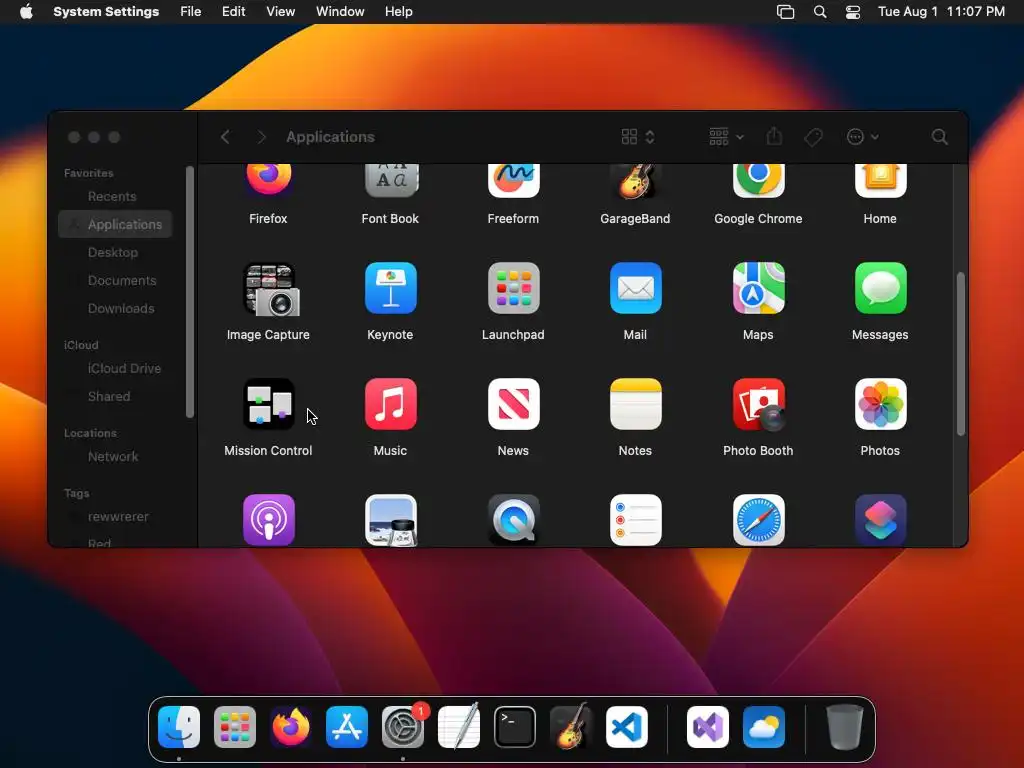
Task: Open the Action ellipsis dropdown menu
Action: (862, 136)
